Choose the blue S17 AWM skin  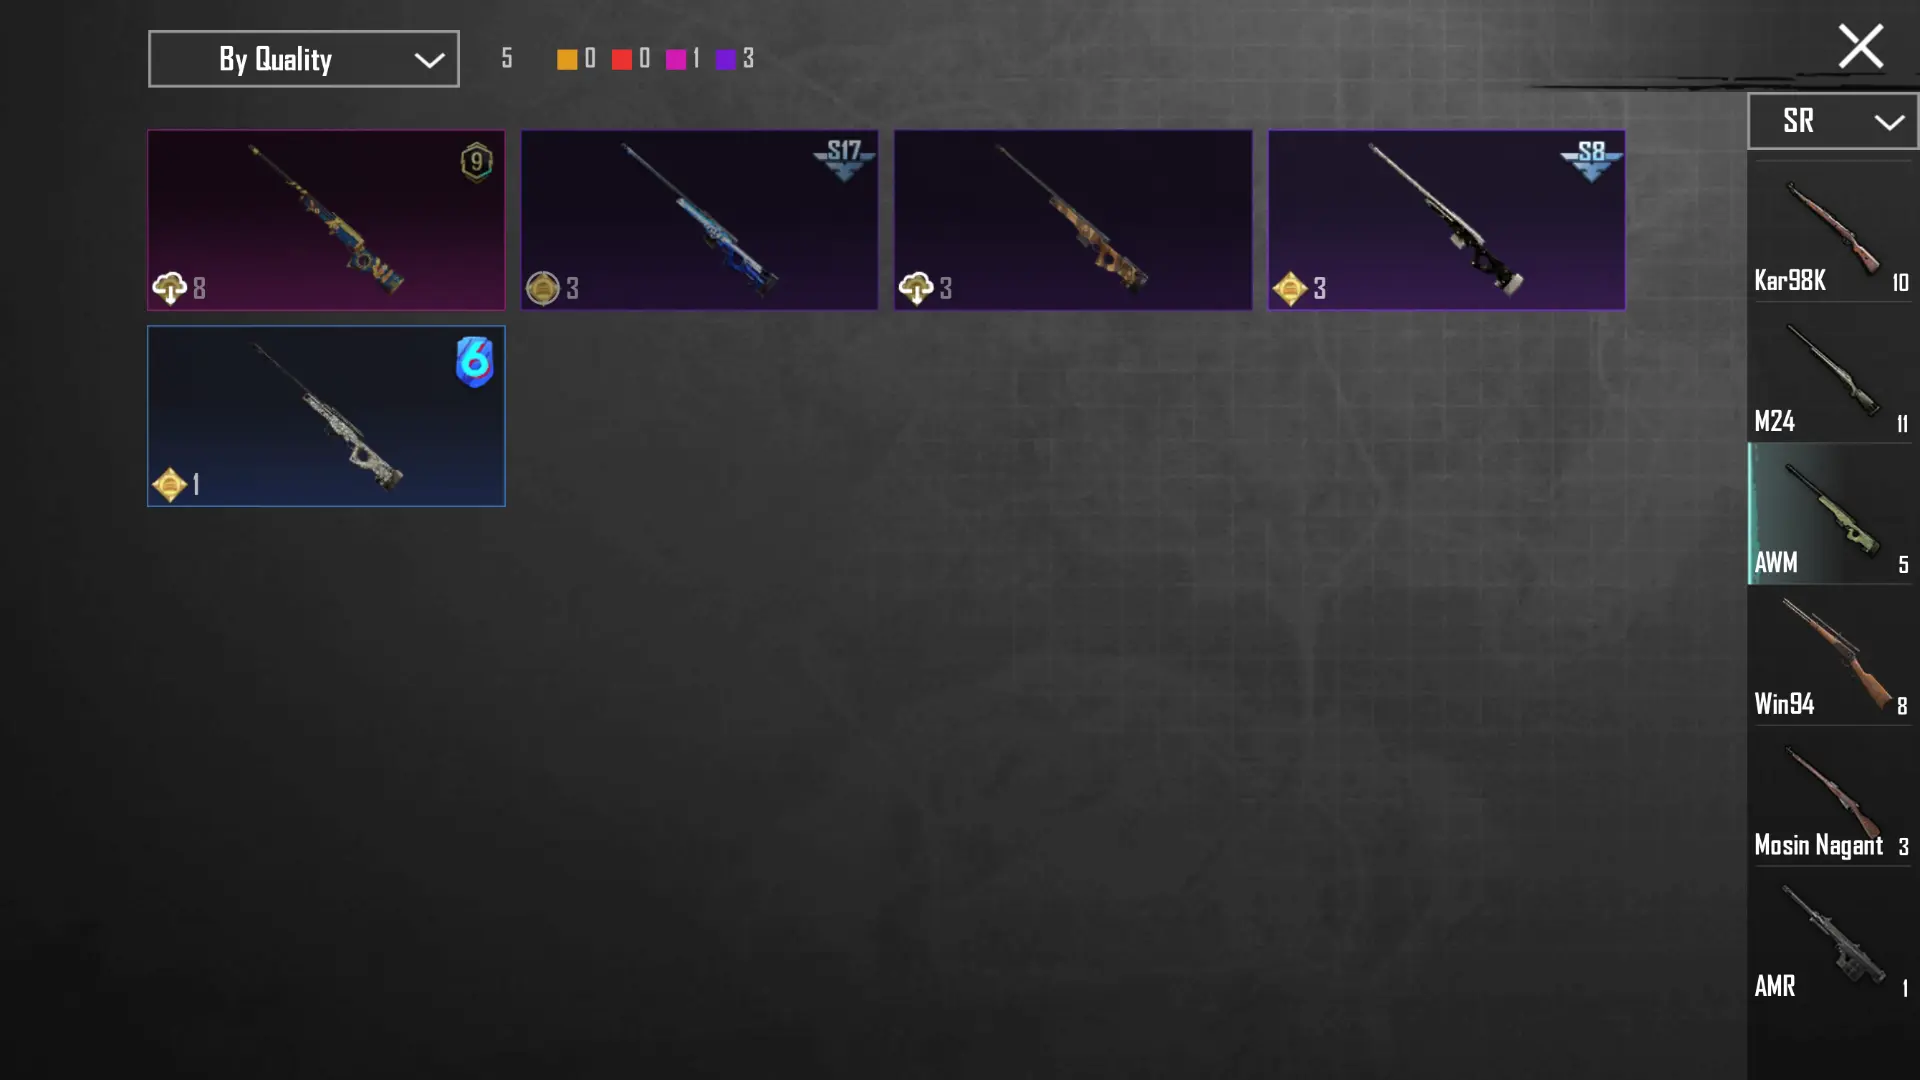[x=699, y=220]
